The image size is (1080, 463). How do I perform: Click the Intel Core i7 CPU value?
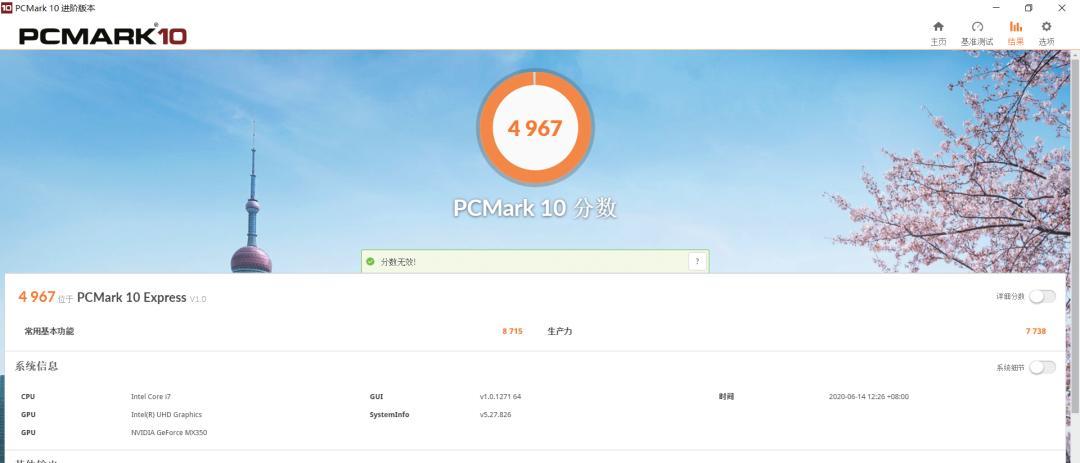click(x=151, y=397)
